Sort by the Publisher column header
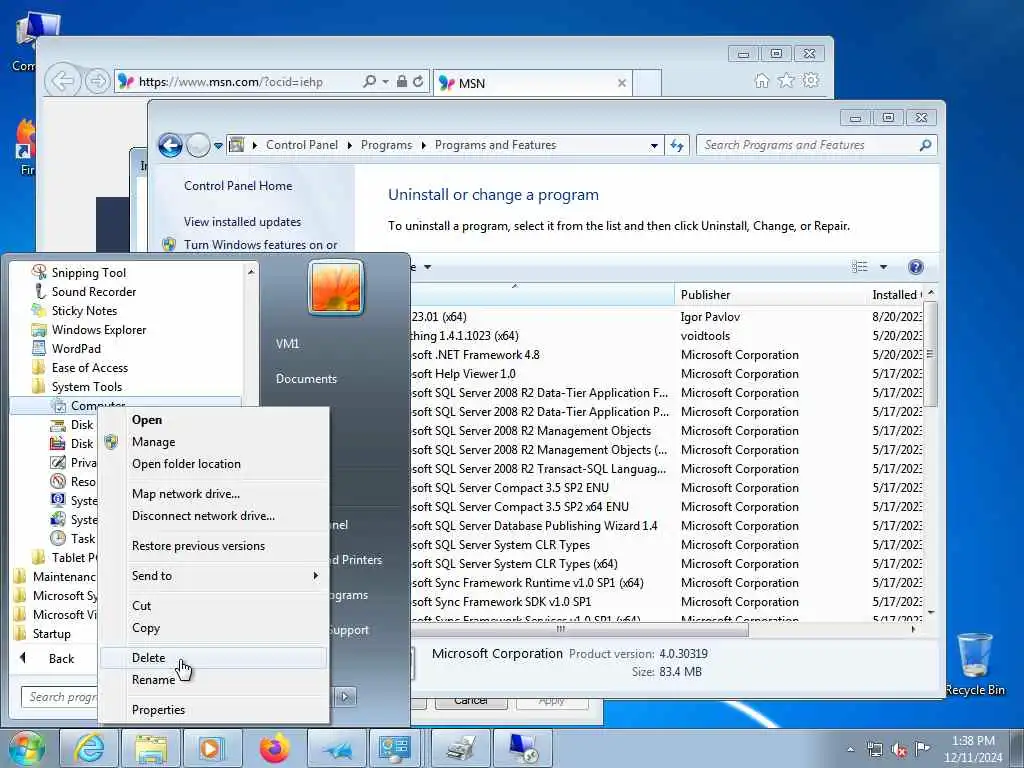 point(770,295)
